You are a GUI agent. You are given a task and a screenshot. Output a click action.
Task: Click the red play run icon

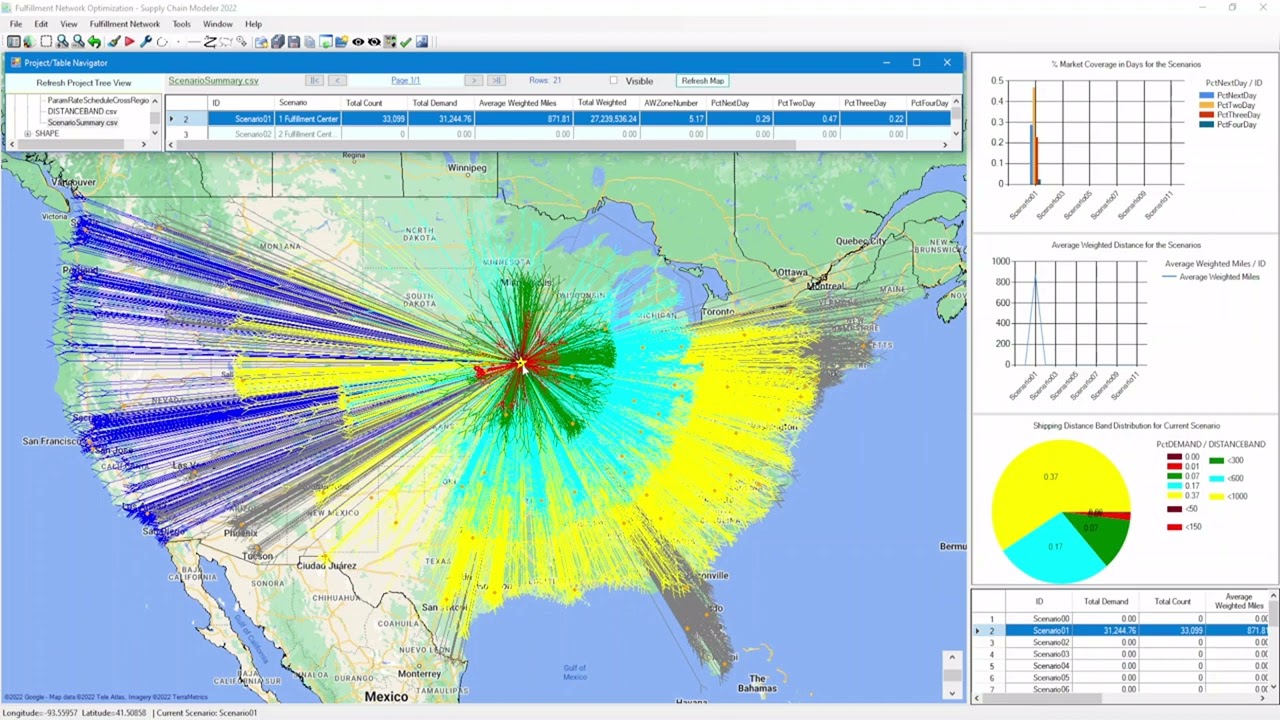[x=130, y=42]
